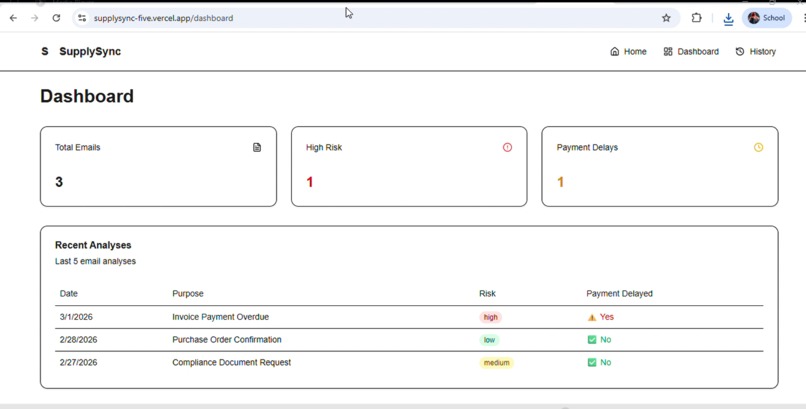Click the alert icon in High Risk card
This screenshot has width=806, height=409.
[x=507, y=147]
